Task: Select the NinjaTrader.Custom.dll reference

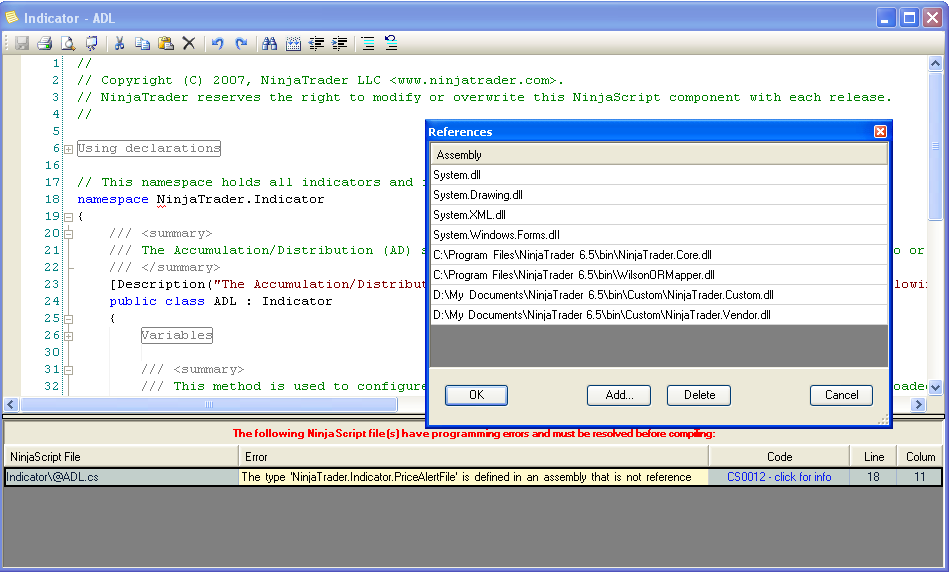Action: coord(658,295)
